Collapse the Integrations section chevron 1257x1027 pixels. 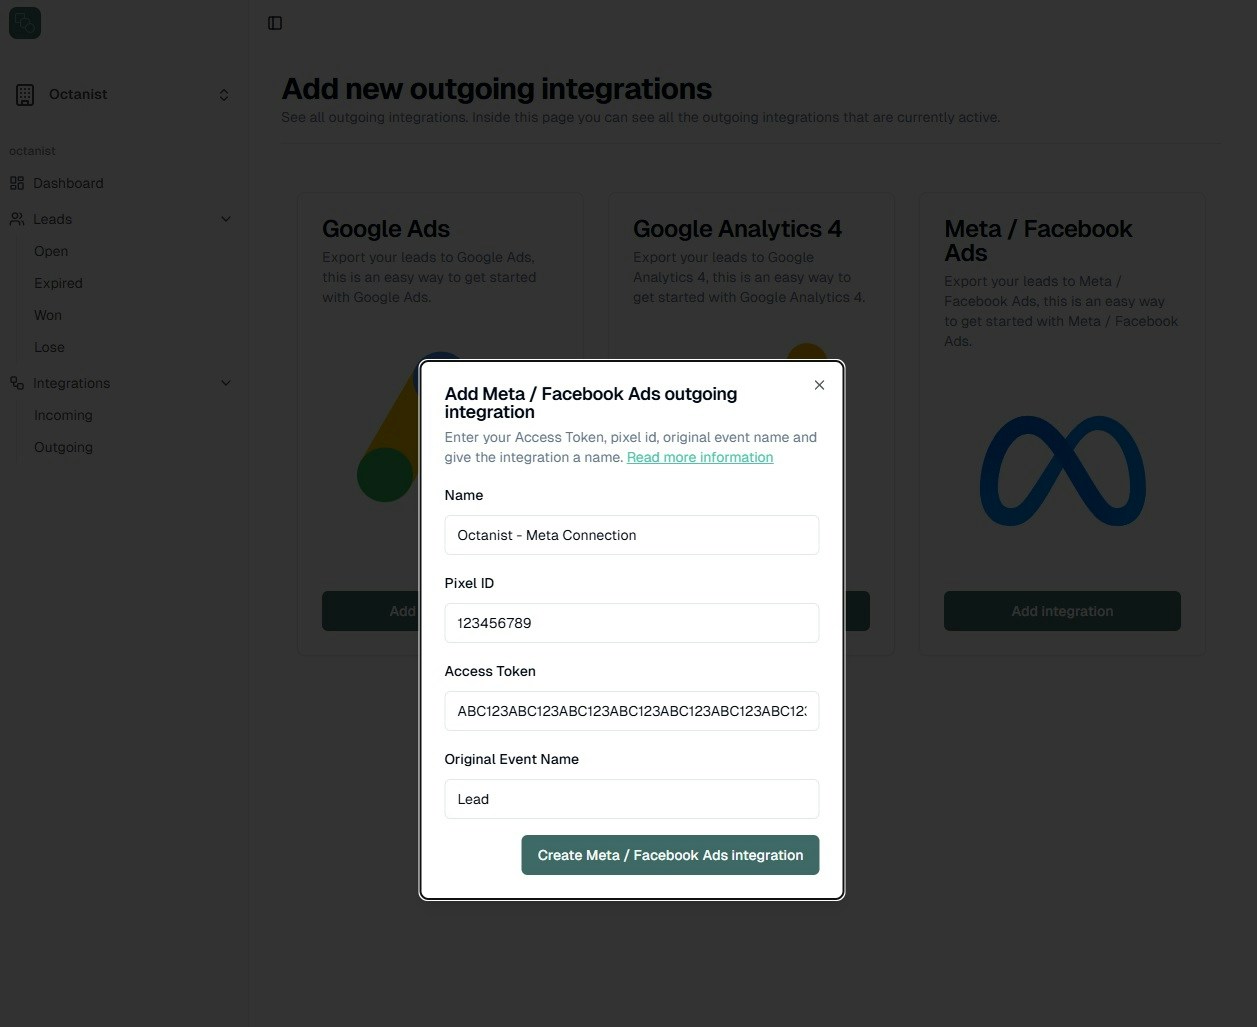[x=226, y=383]
